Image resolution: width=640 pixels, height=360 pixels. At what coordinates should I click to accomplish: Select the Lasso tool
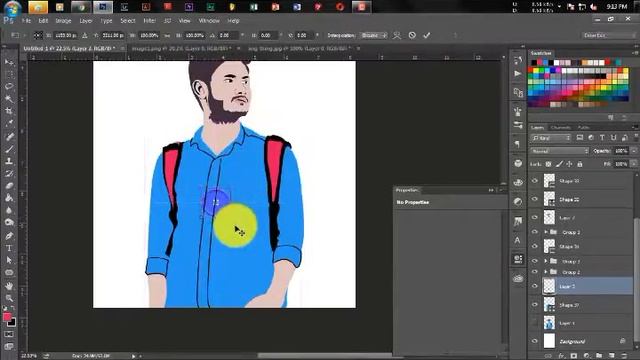coord(9,87)
